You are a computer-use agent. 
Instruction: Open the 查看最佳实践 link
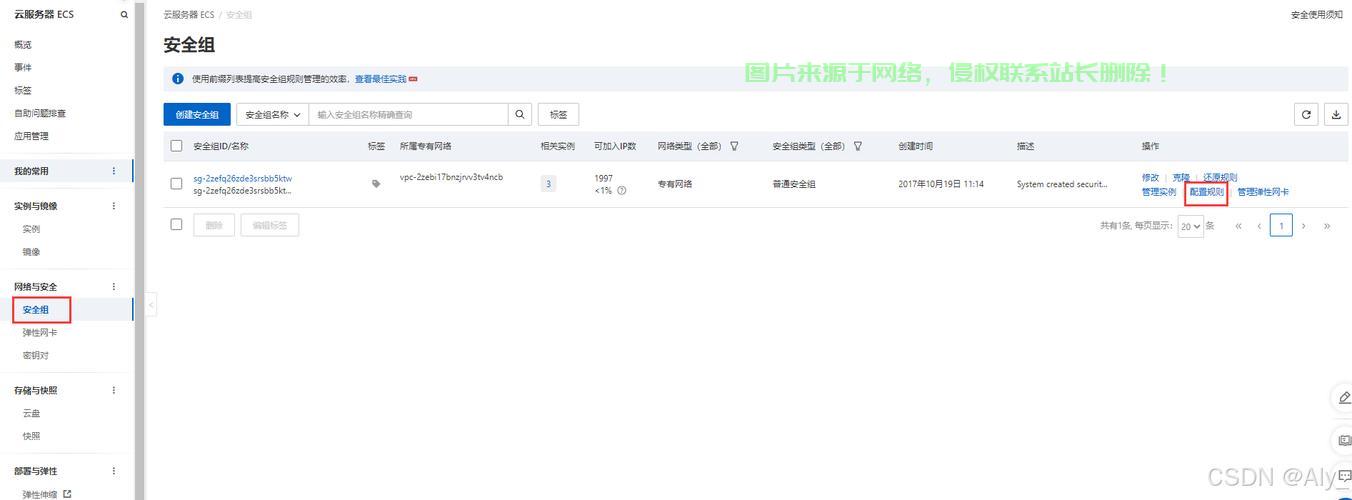[380, 79]
